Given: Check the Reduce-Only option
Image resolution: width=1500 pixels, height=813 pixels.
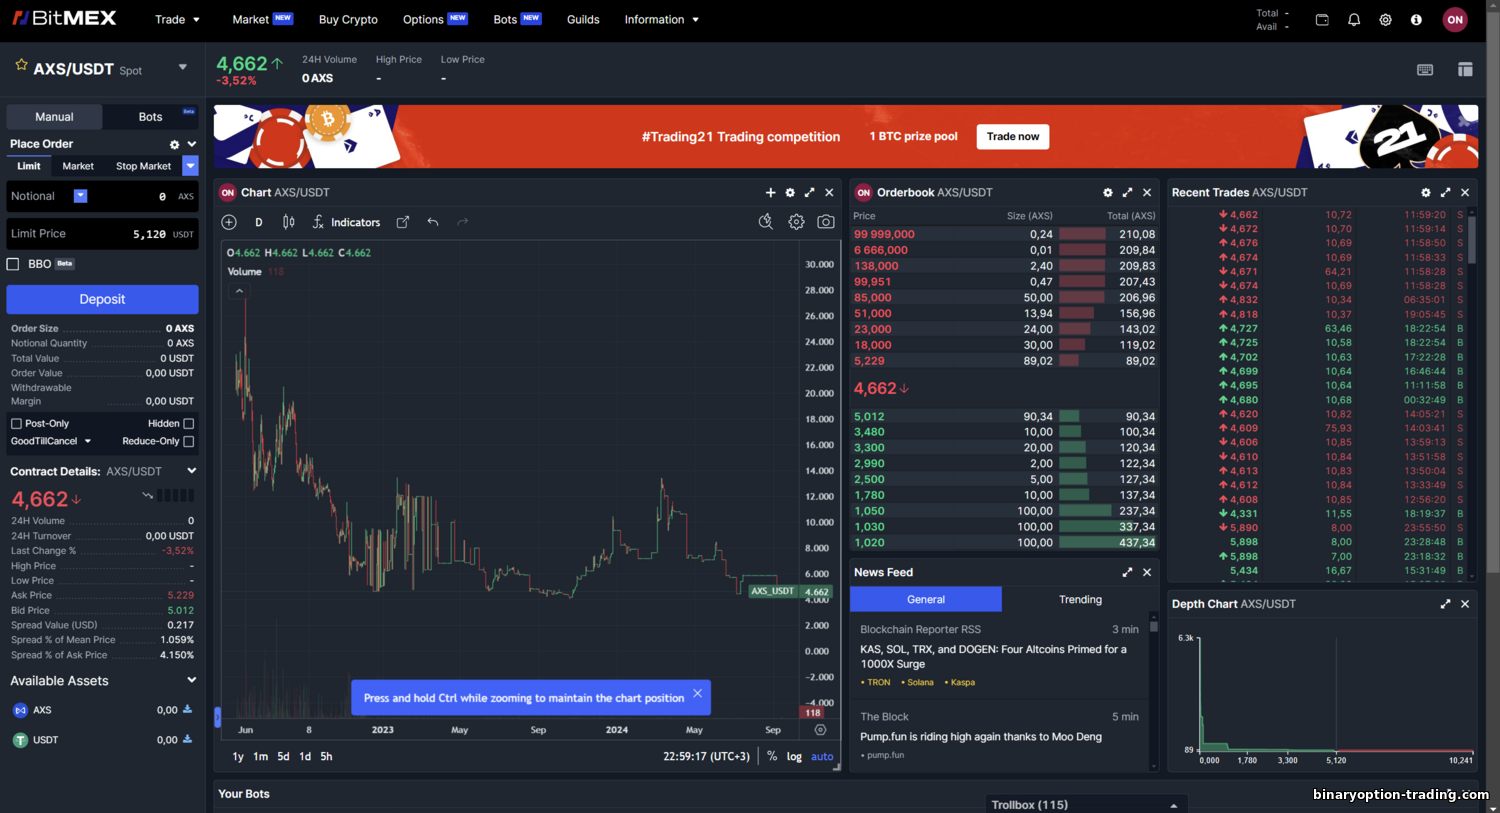Looking at the screenshot, I should pyautogui.click(x=188, y=441).
